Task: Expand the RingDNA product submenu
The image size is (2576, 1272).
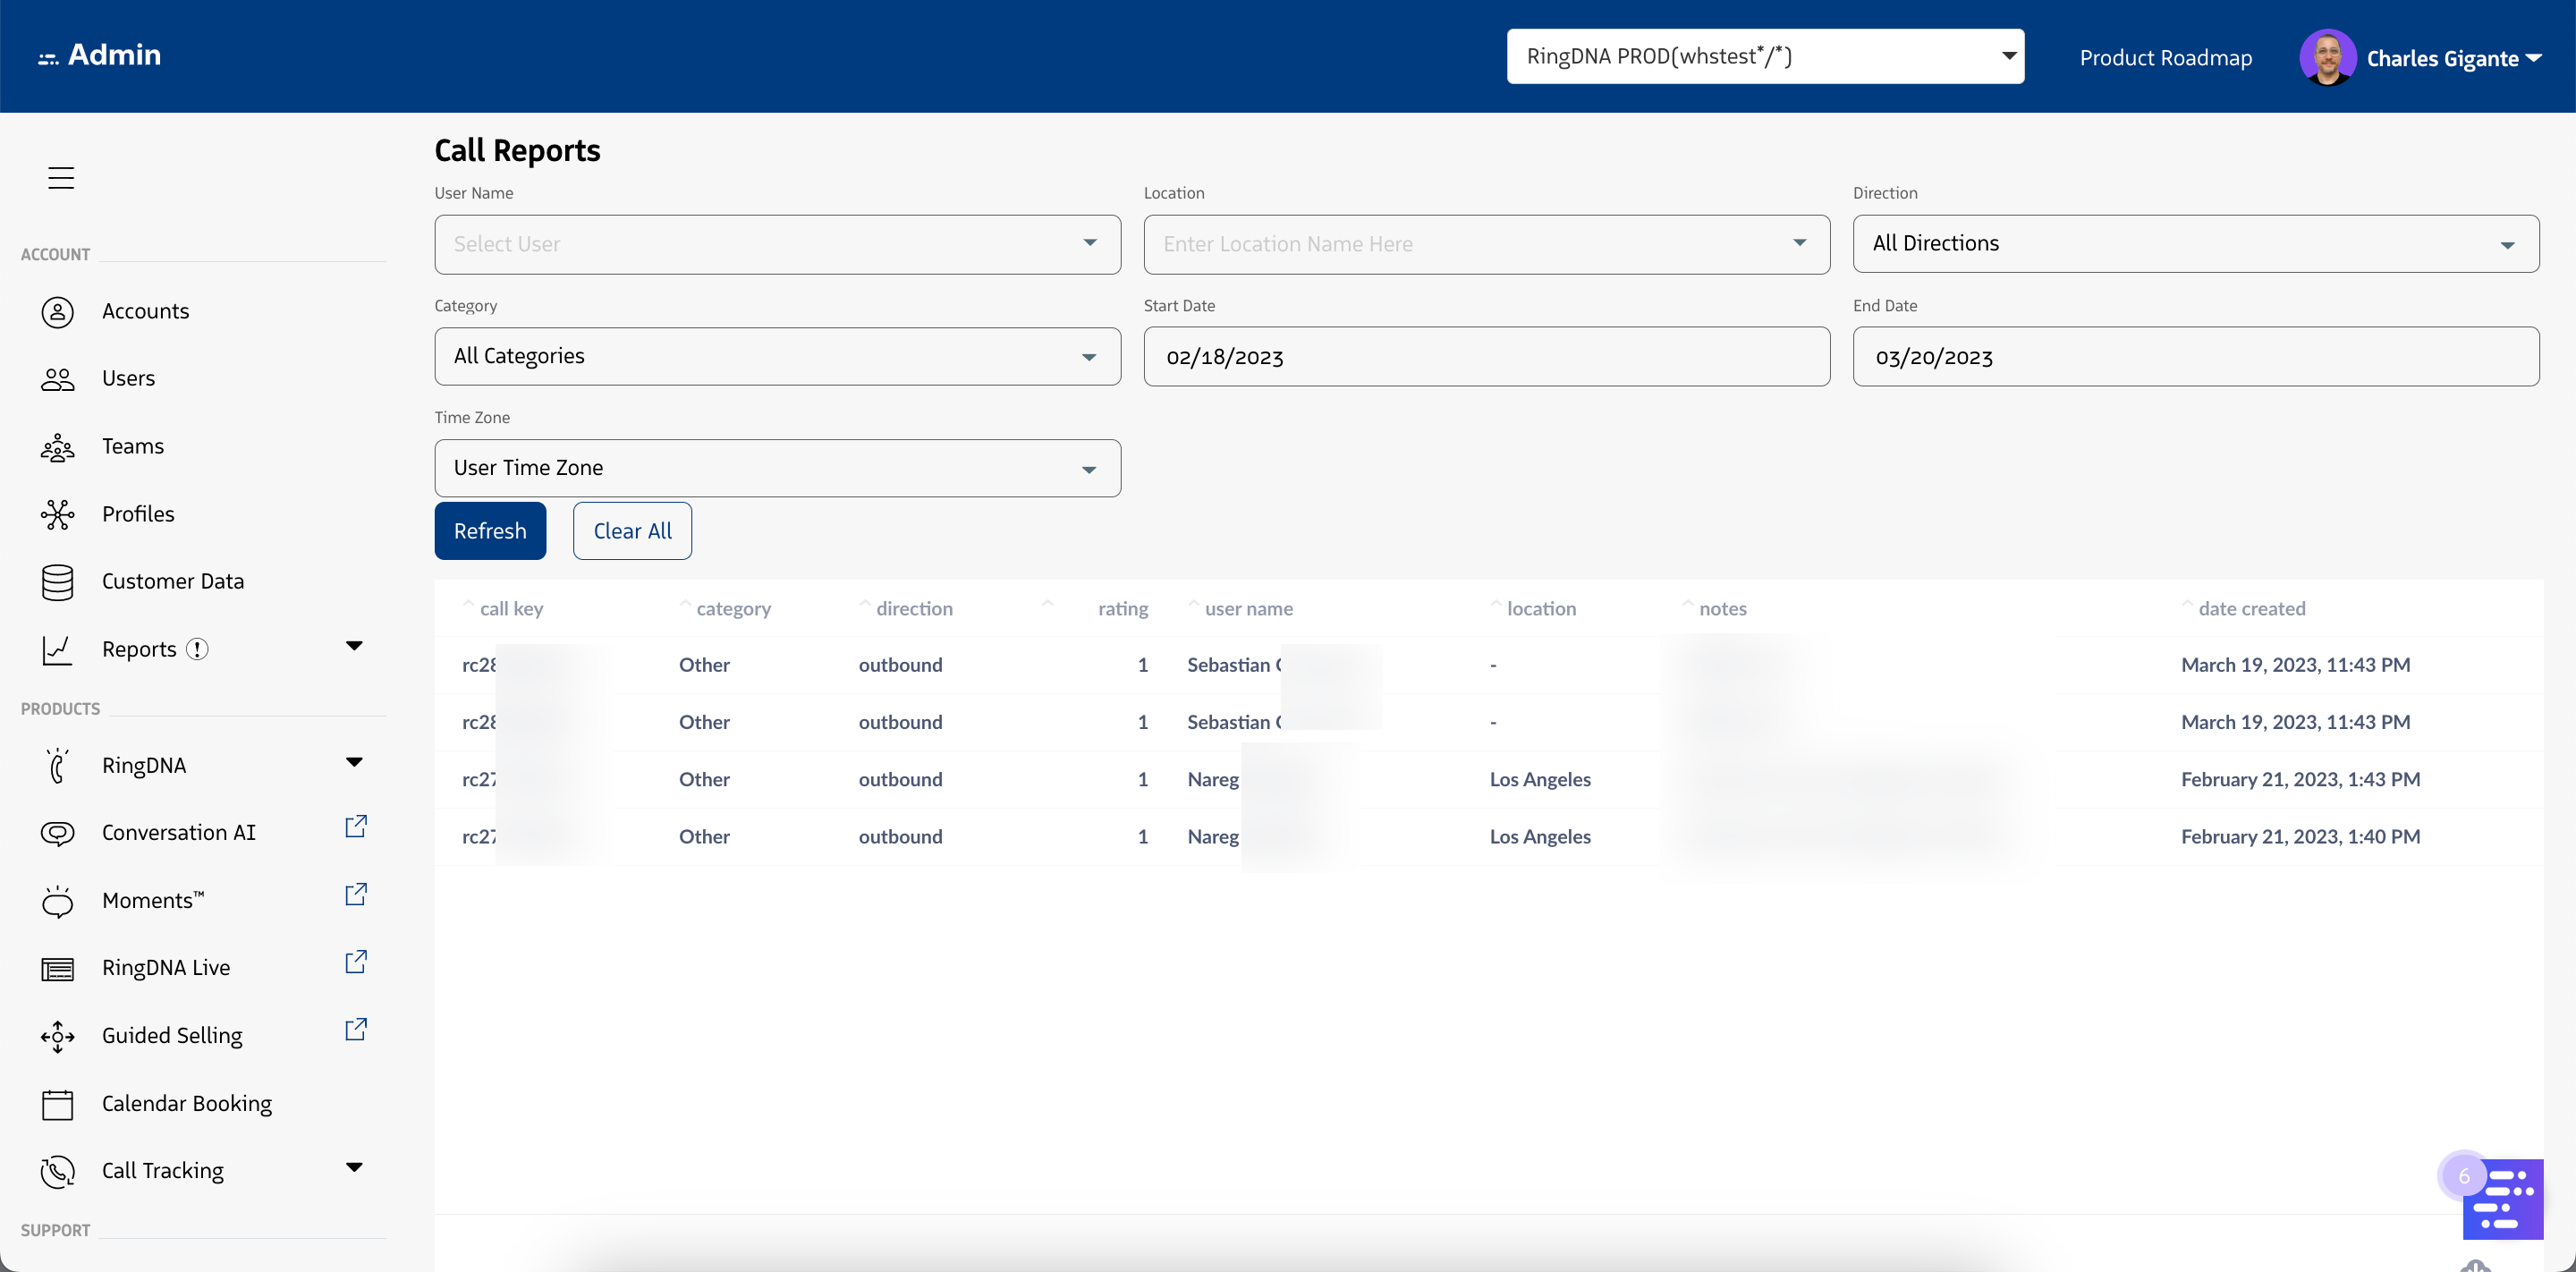Action: click(x=354, y=763)
